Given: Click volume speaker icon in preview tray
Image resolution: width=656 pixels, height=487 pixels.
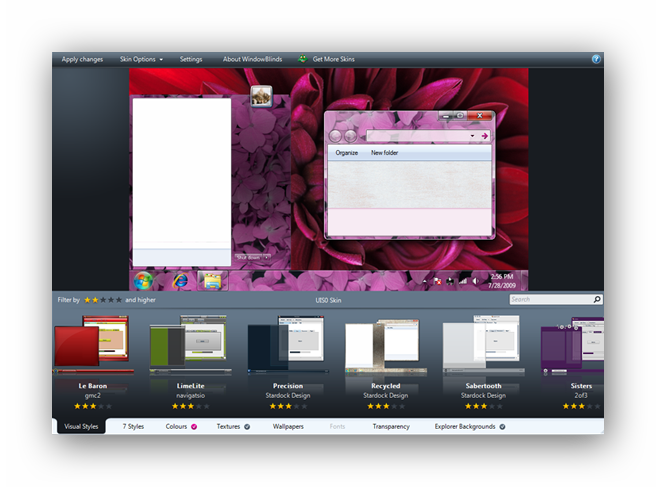Looking at the screenshot, I should (x=474, y=281).
